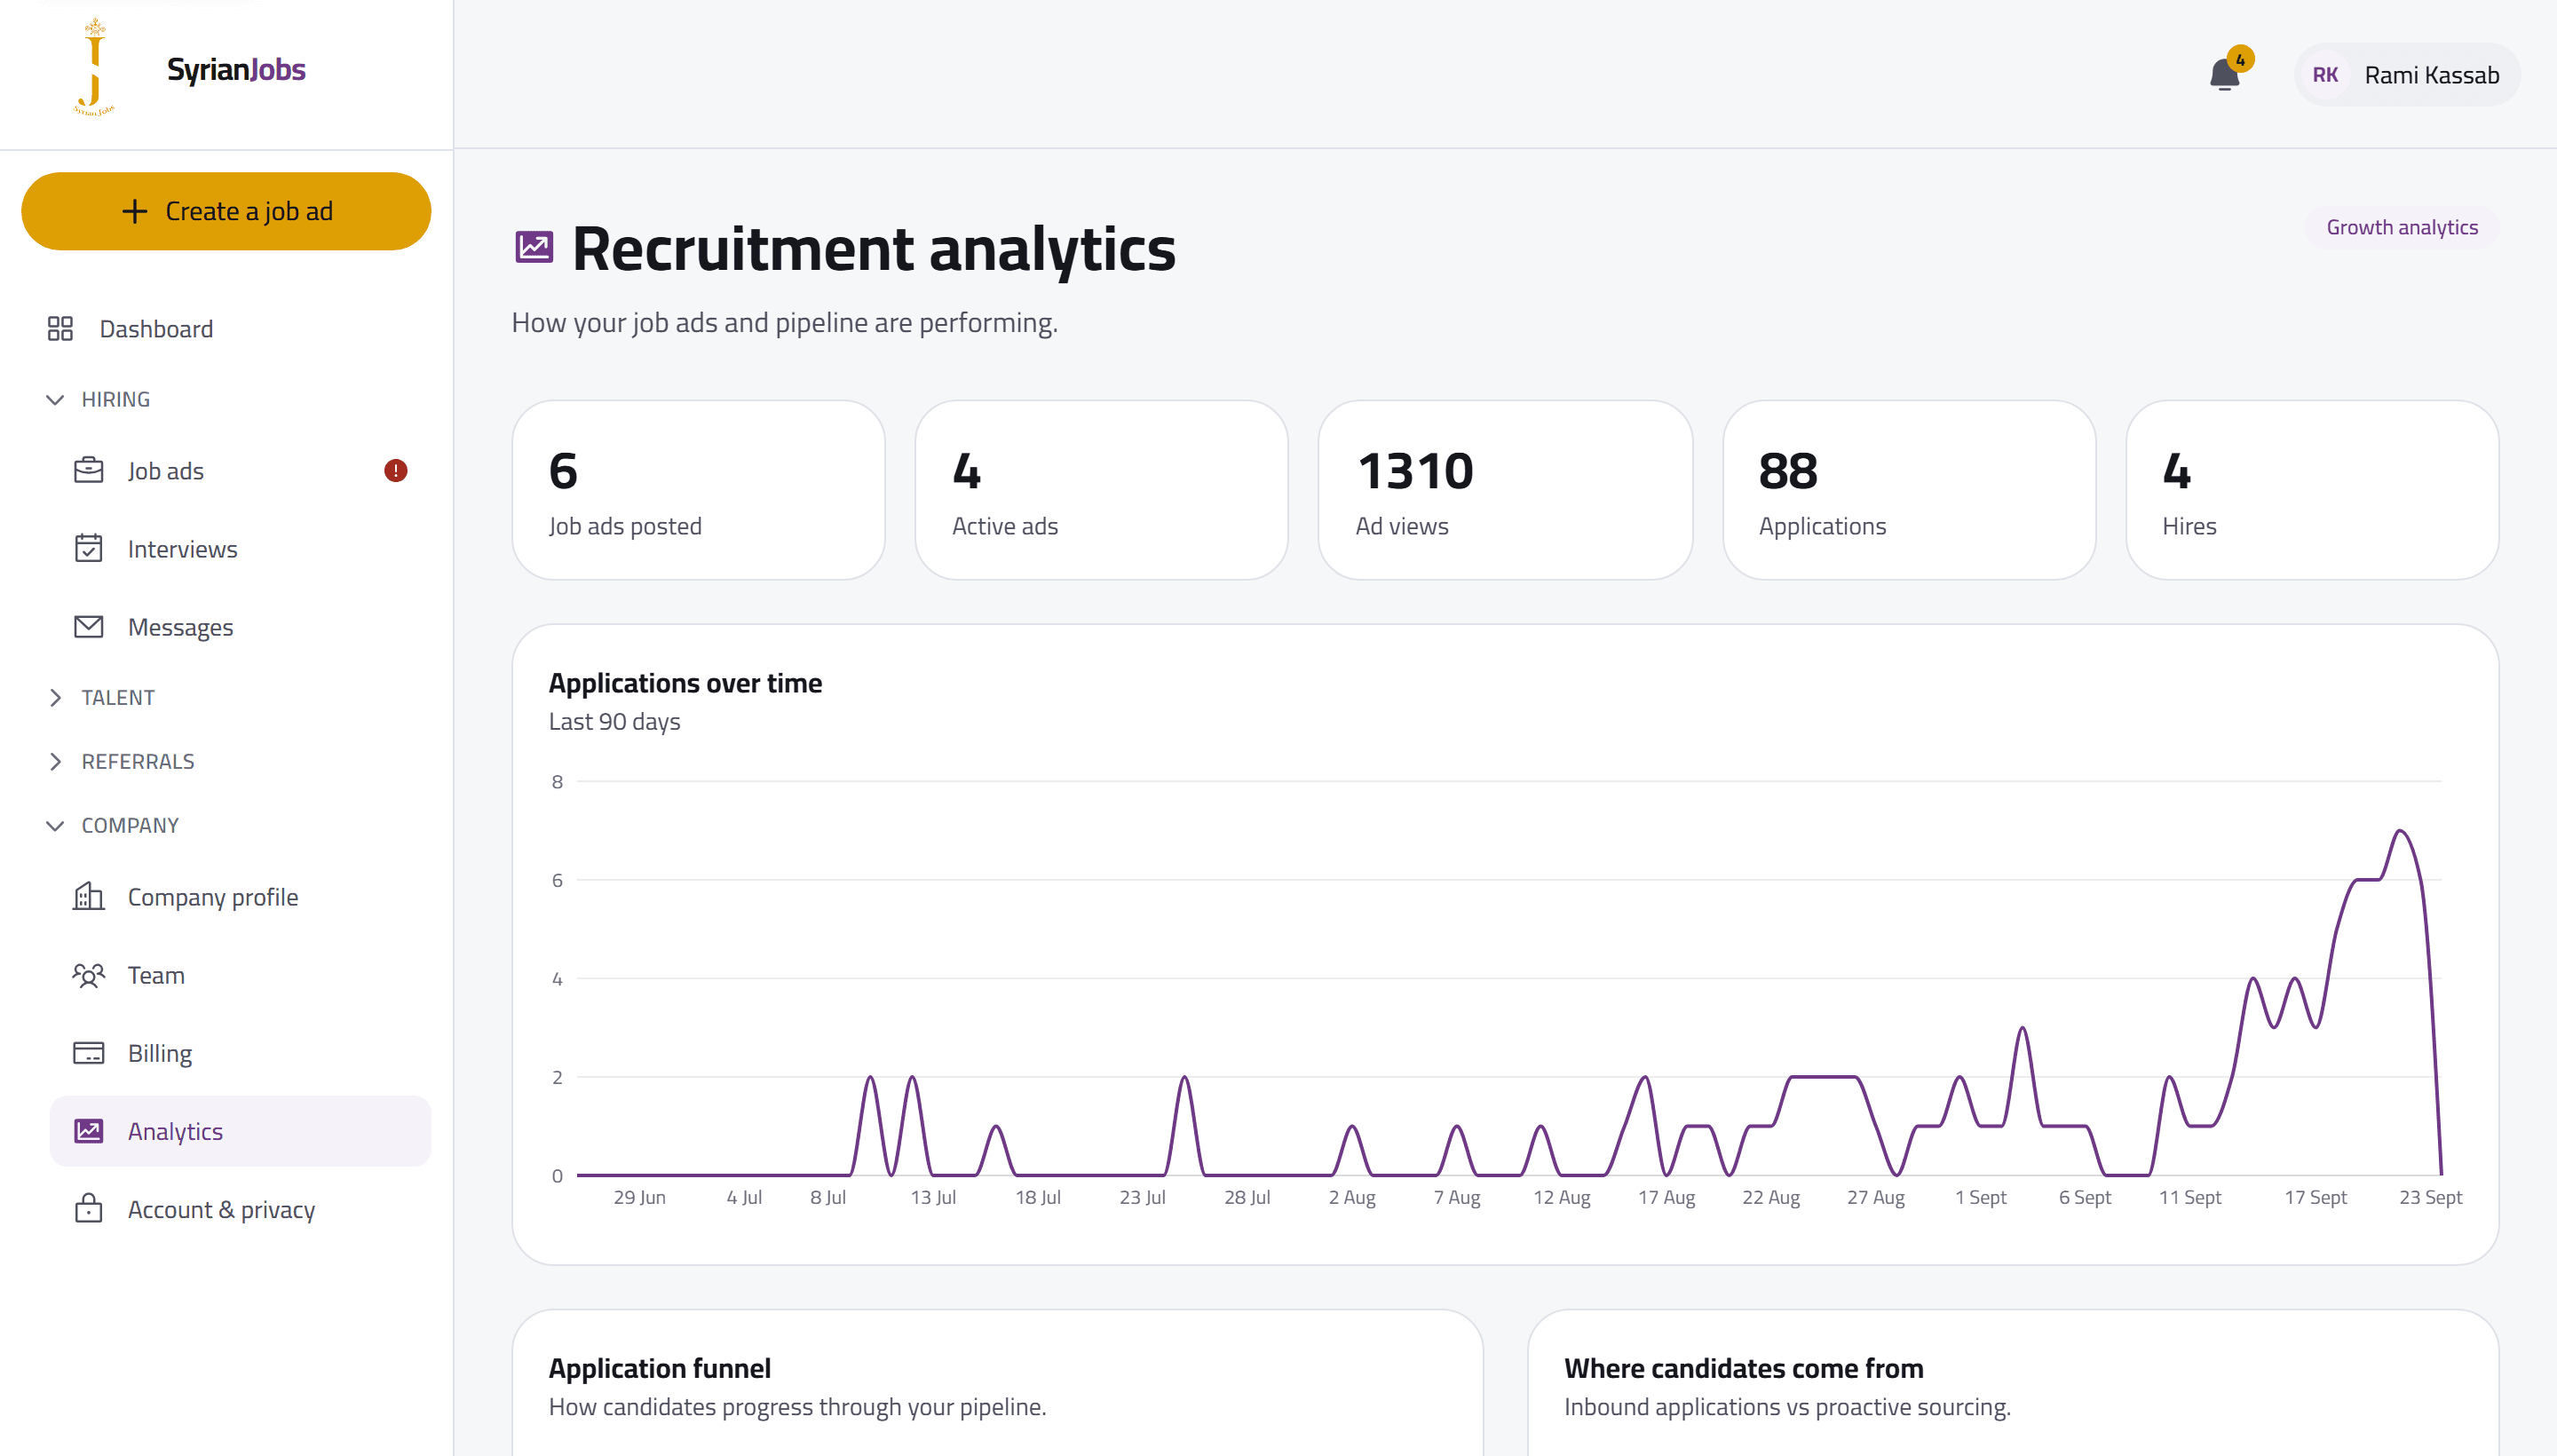Click the Job ads posted card
Viewport: 2557px width, 1456px height.
[x=698, y=490]
